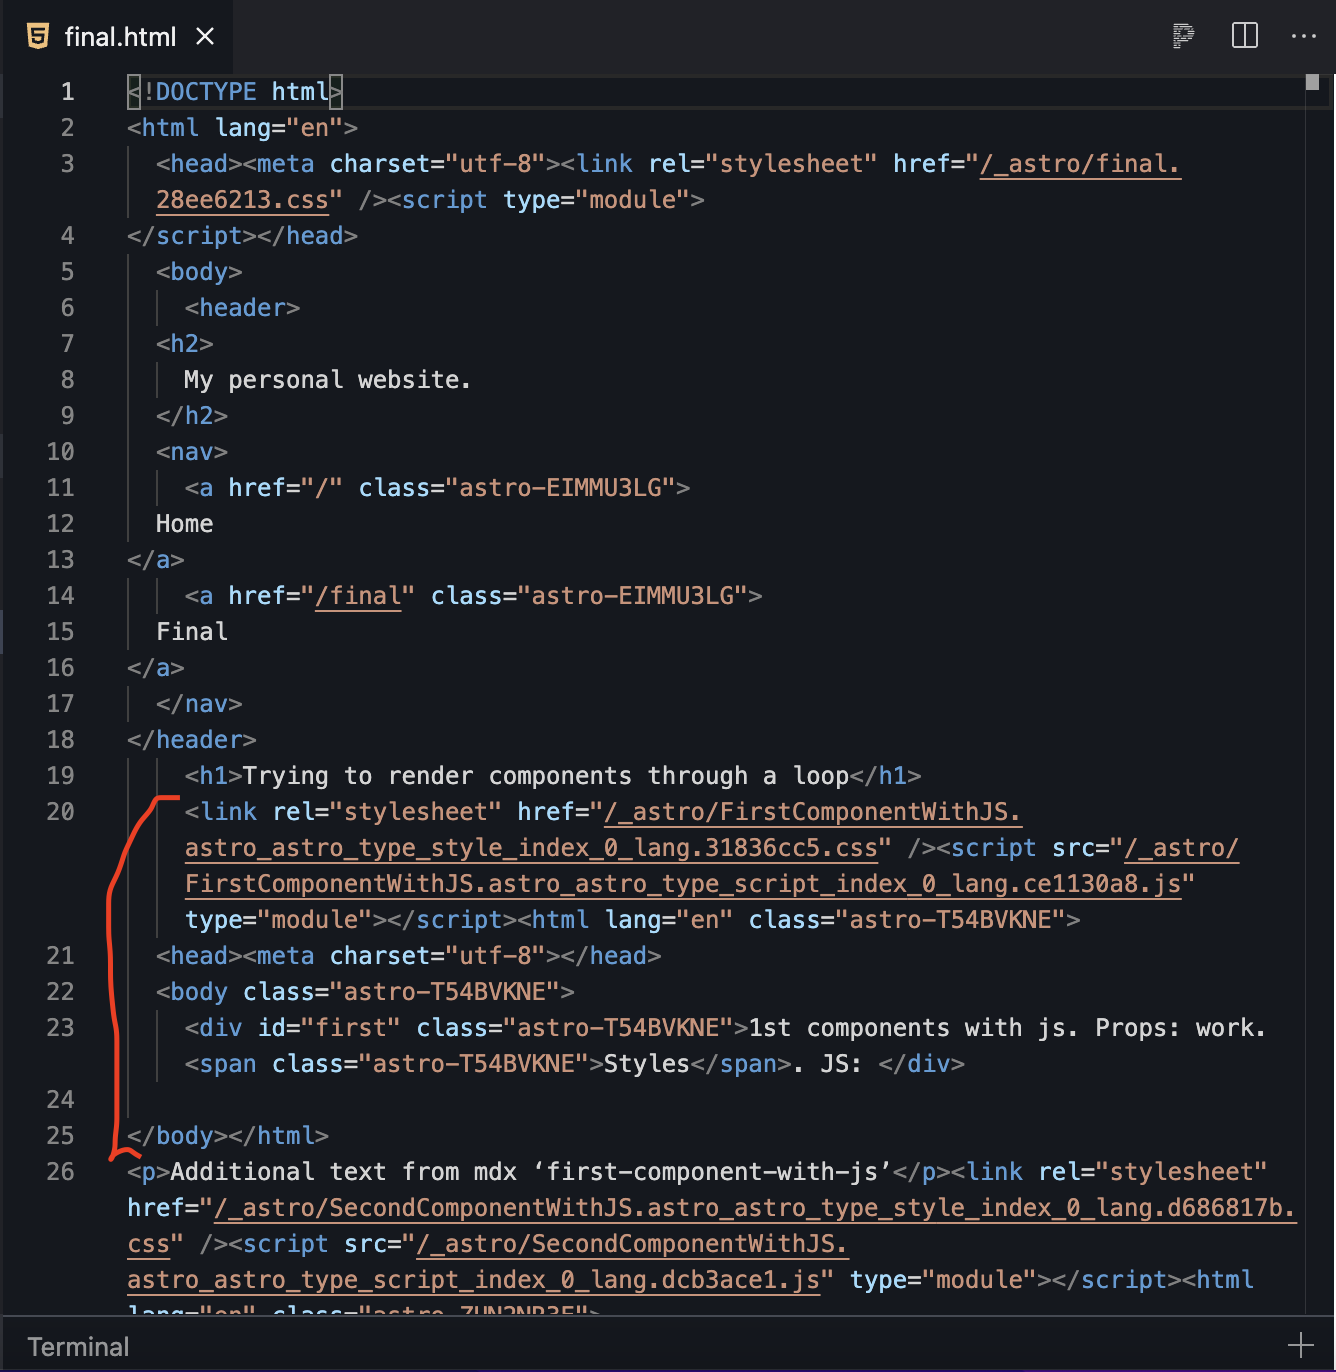Click the final.28ee6213.css stylesheet link
The width and height of the screenshot is (1336, 1372).
(1079, 163)
